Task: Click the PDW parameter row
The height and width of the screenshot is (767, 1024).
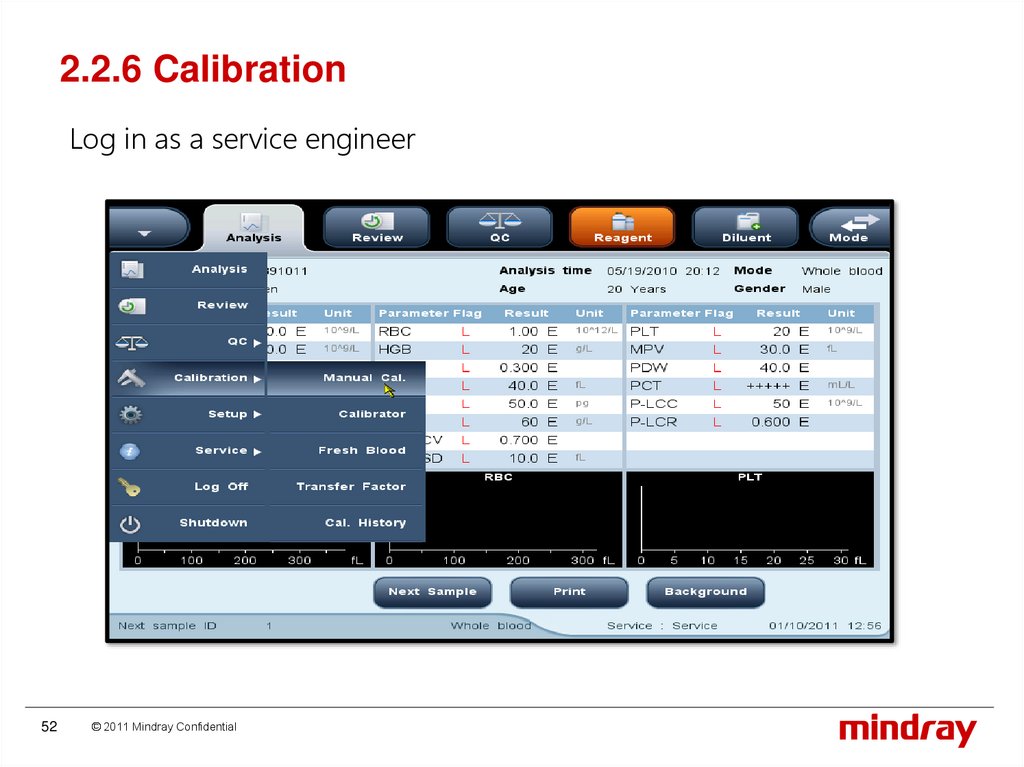Action: tap(750, 368)
